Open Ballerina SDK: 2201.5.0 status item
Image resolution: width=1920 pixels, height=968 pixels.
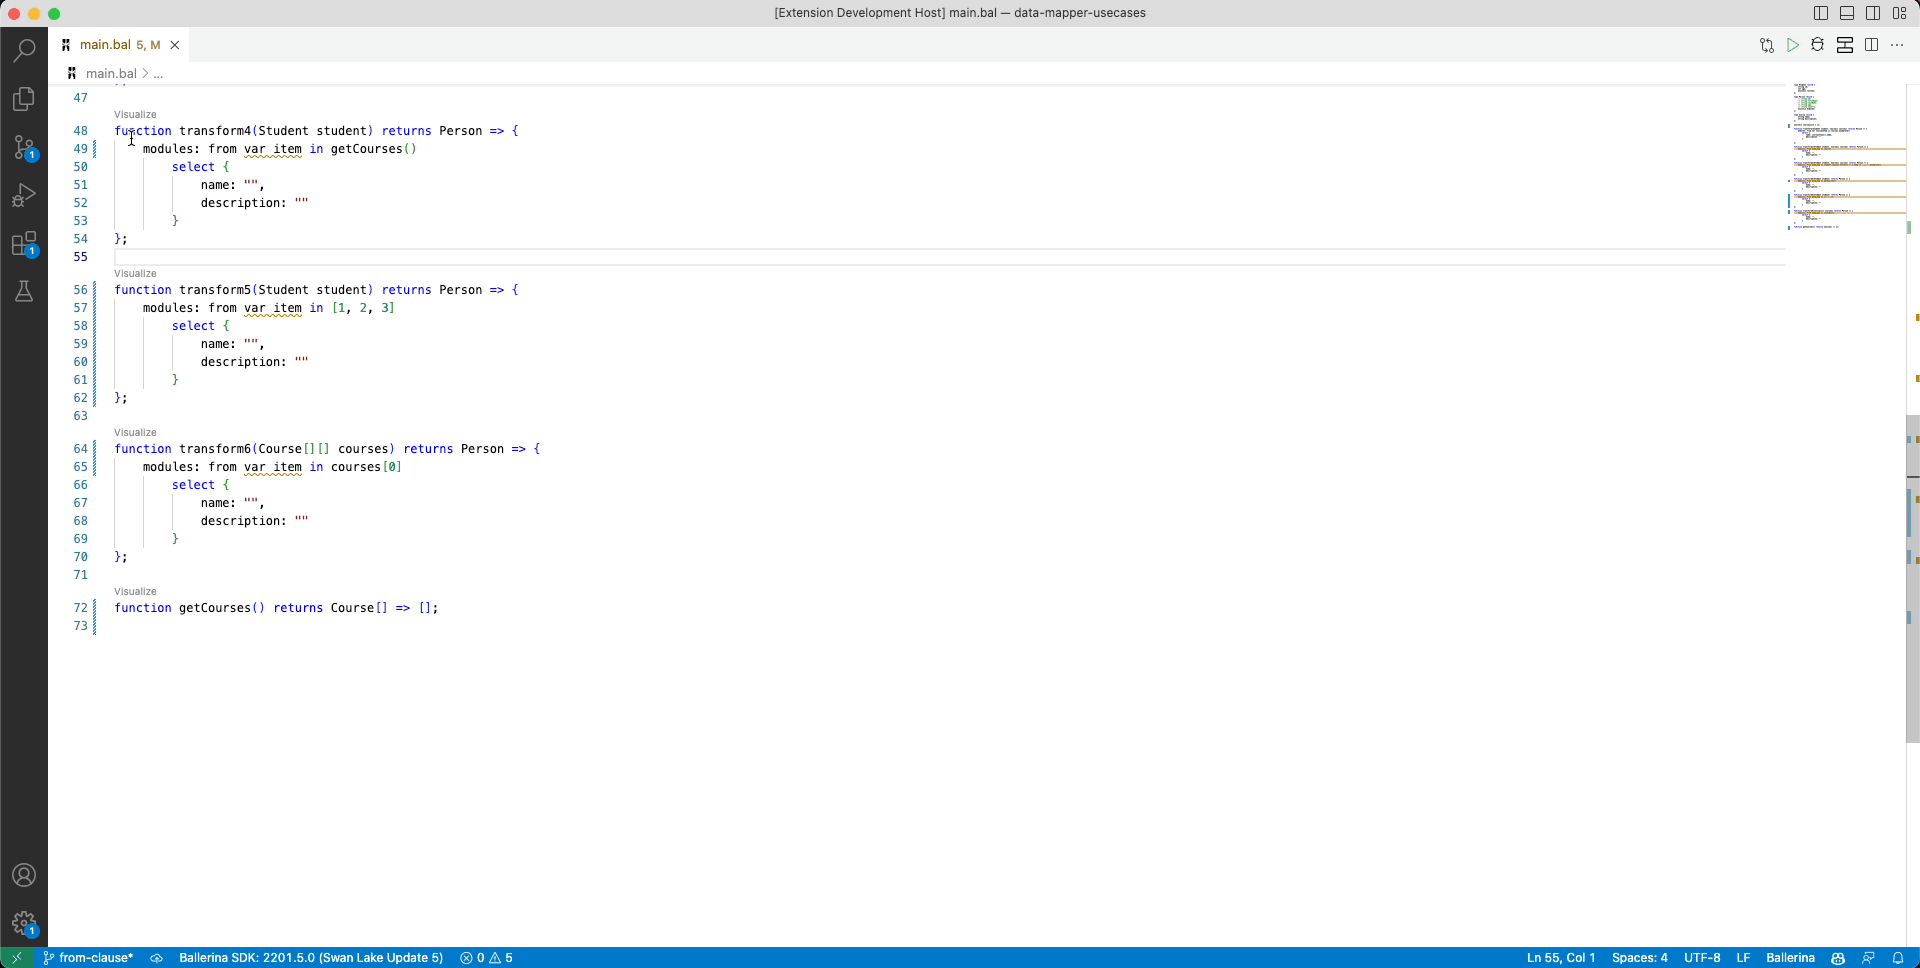click(310, 957)
